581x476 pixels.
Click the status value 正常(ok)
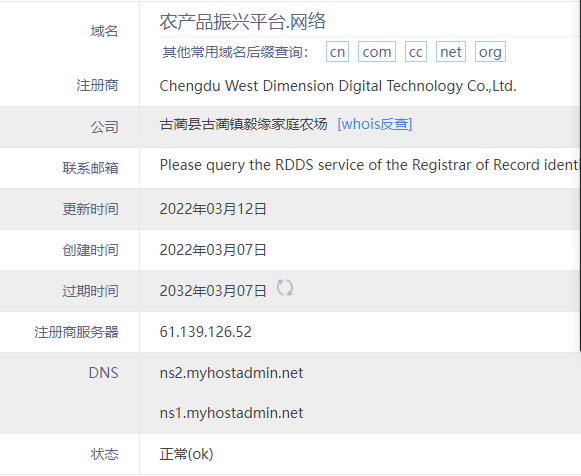pos(186,454)
